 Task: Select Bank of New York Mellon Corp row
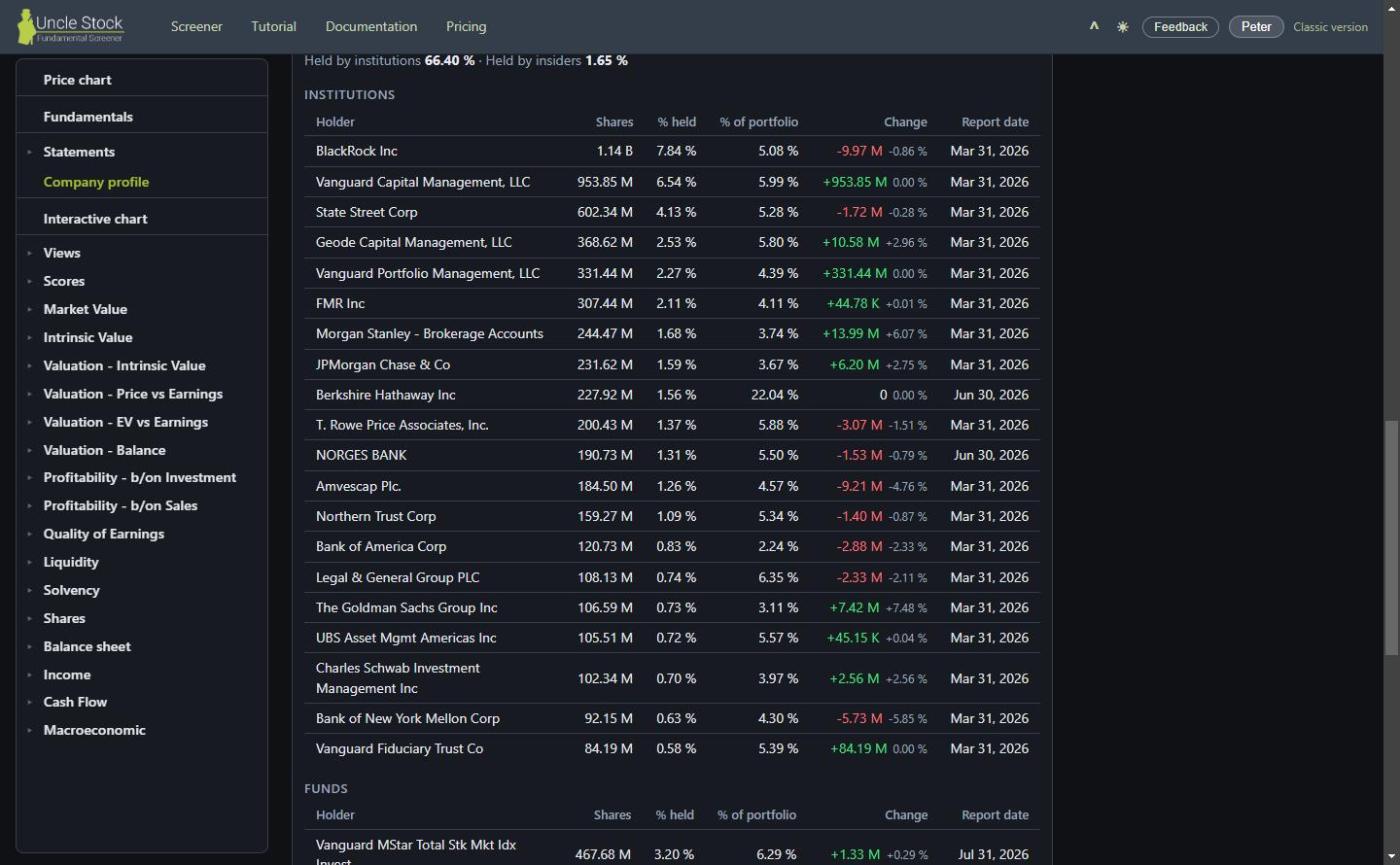672,718
